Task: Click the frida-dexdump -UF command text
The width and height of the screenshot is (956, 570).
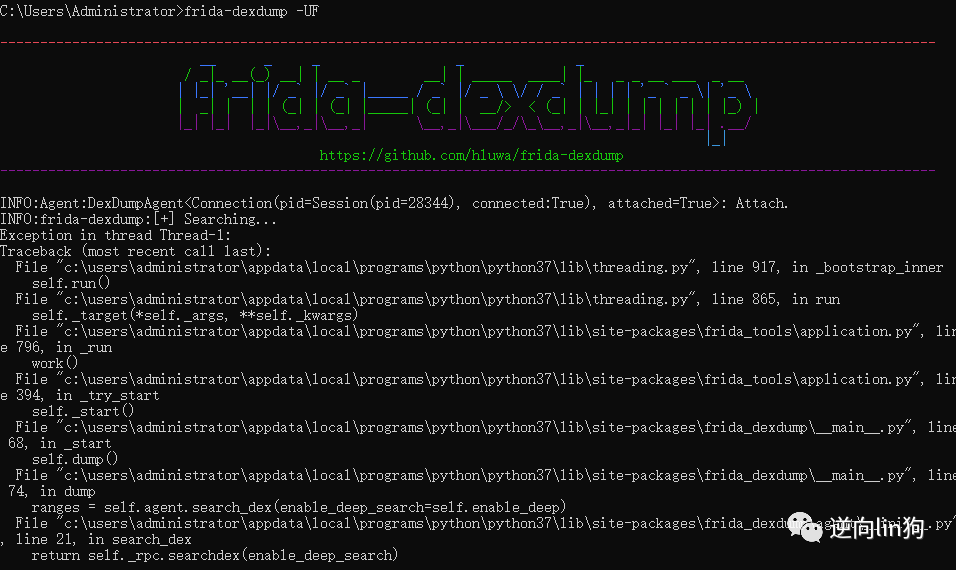Action: click(251, 12)
